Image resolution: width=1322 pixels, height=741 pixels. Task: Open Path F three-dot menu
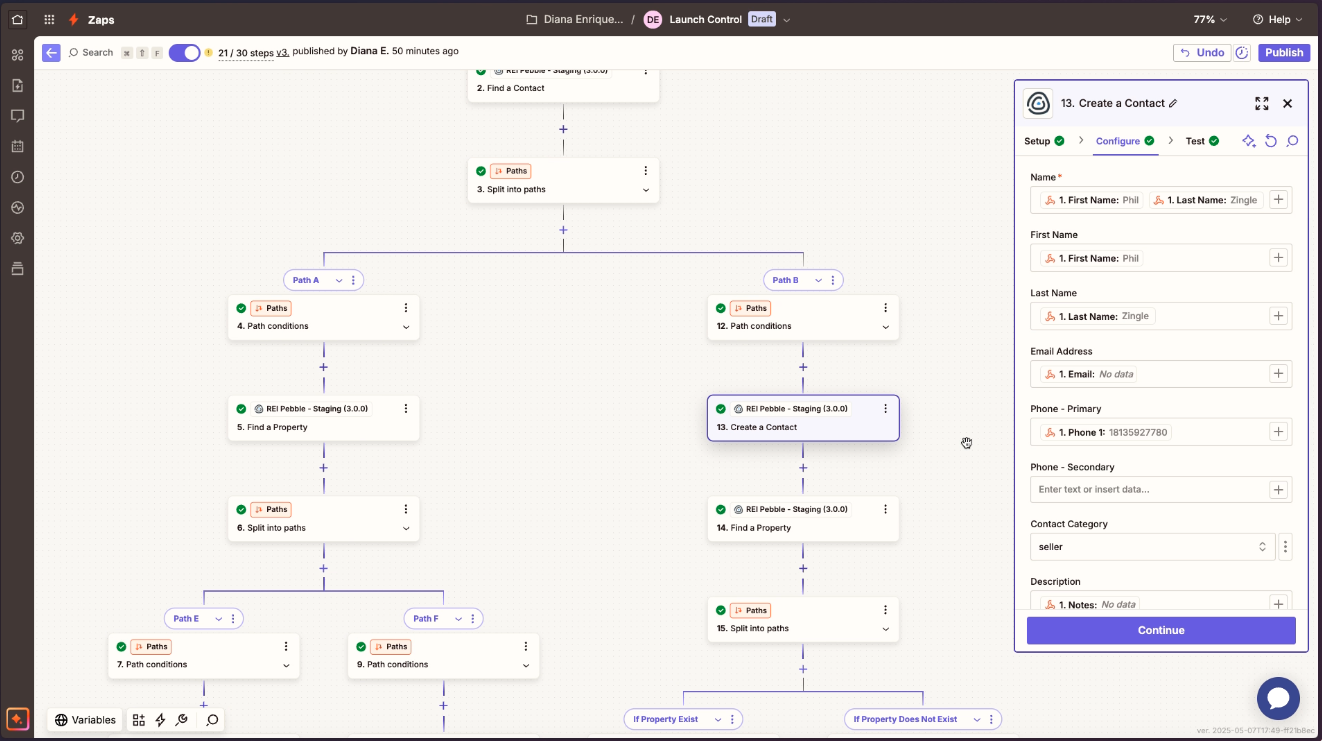tap(473, 619)
